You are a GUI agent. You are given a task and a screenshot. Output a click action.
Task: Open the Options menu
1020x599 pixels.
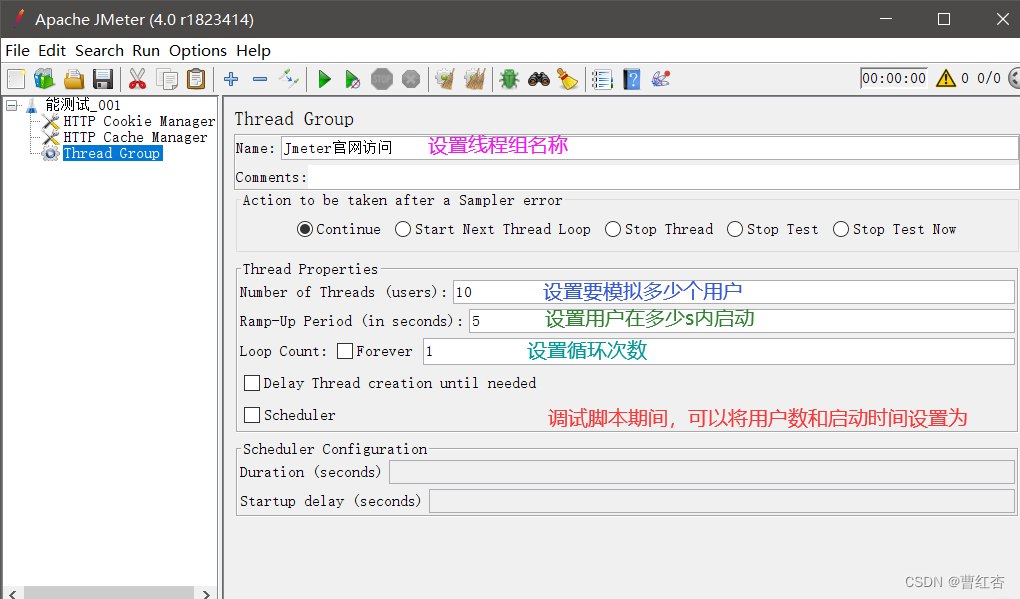(198, 51)
